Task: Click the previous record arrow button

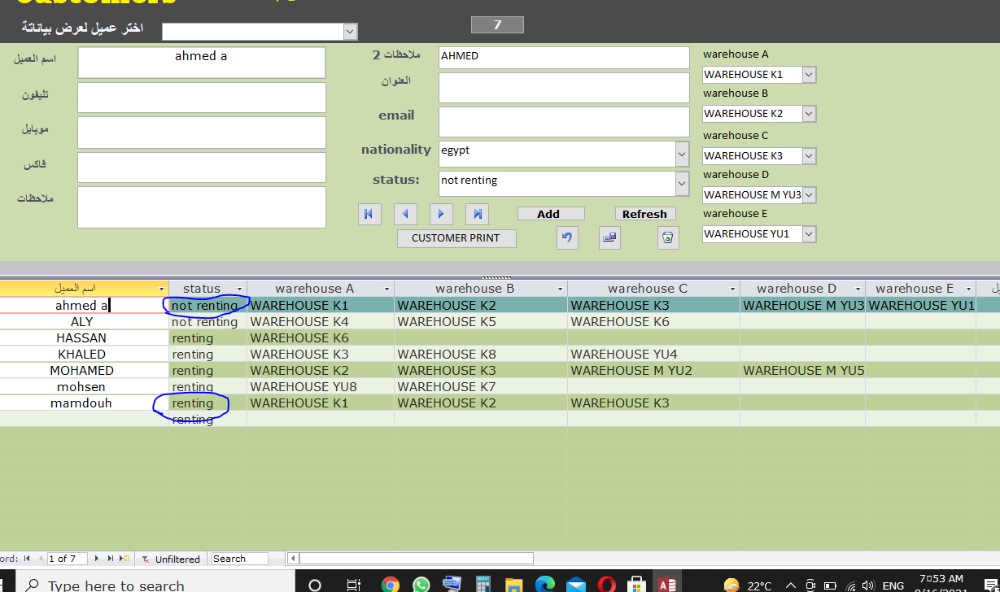Action: [405, 214]
